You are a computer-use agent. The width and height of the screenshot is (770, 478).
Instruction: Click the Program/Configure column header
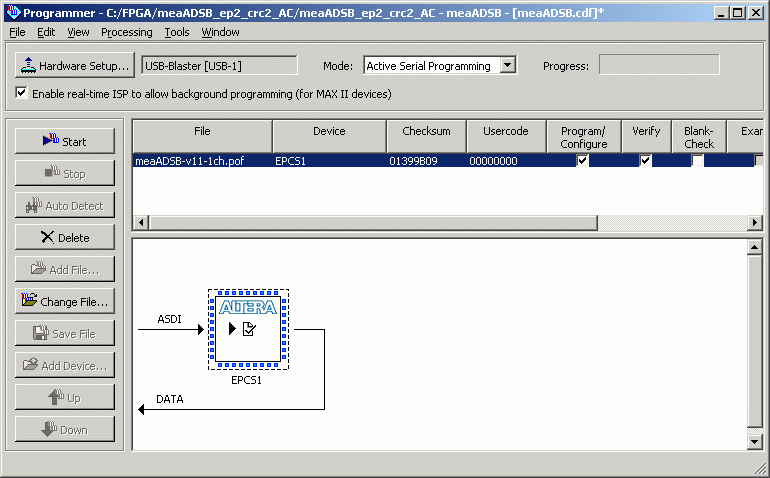pyautogui.click(x=584, y=137)
